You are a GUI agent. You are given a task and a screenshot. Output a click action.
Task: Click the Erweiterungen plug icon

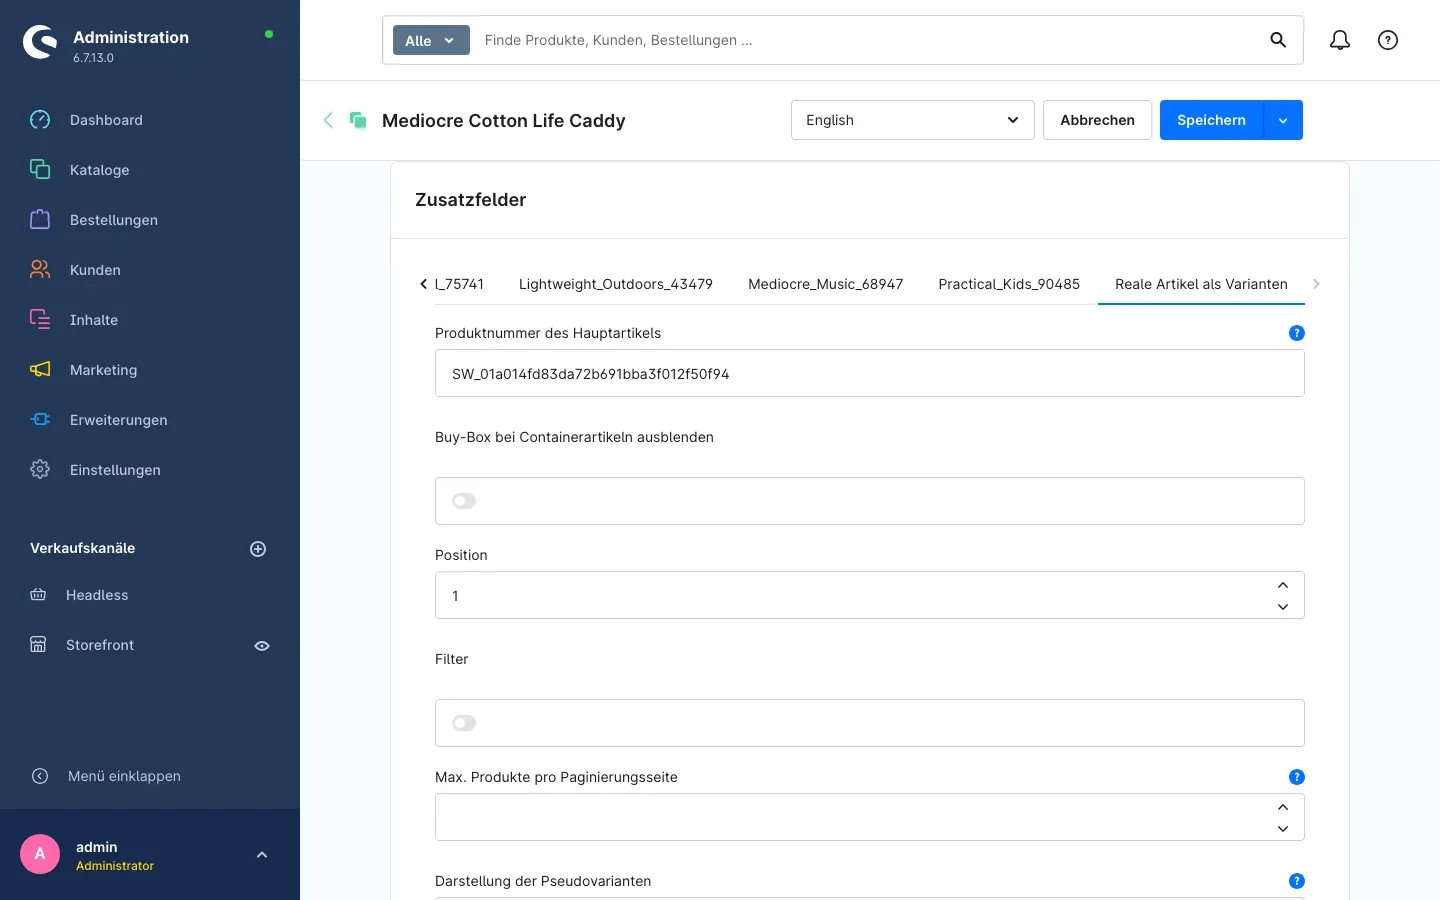(x=40, y=420)
